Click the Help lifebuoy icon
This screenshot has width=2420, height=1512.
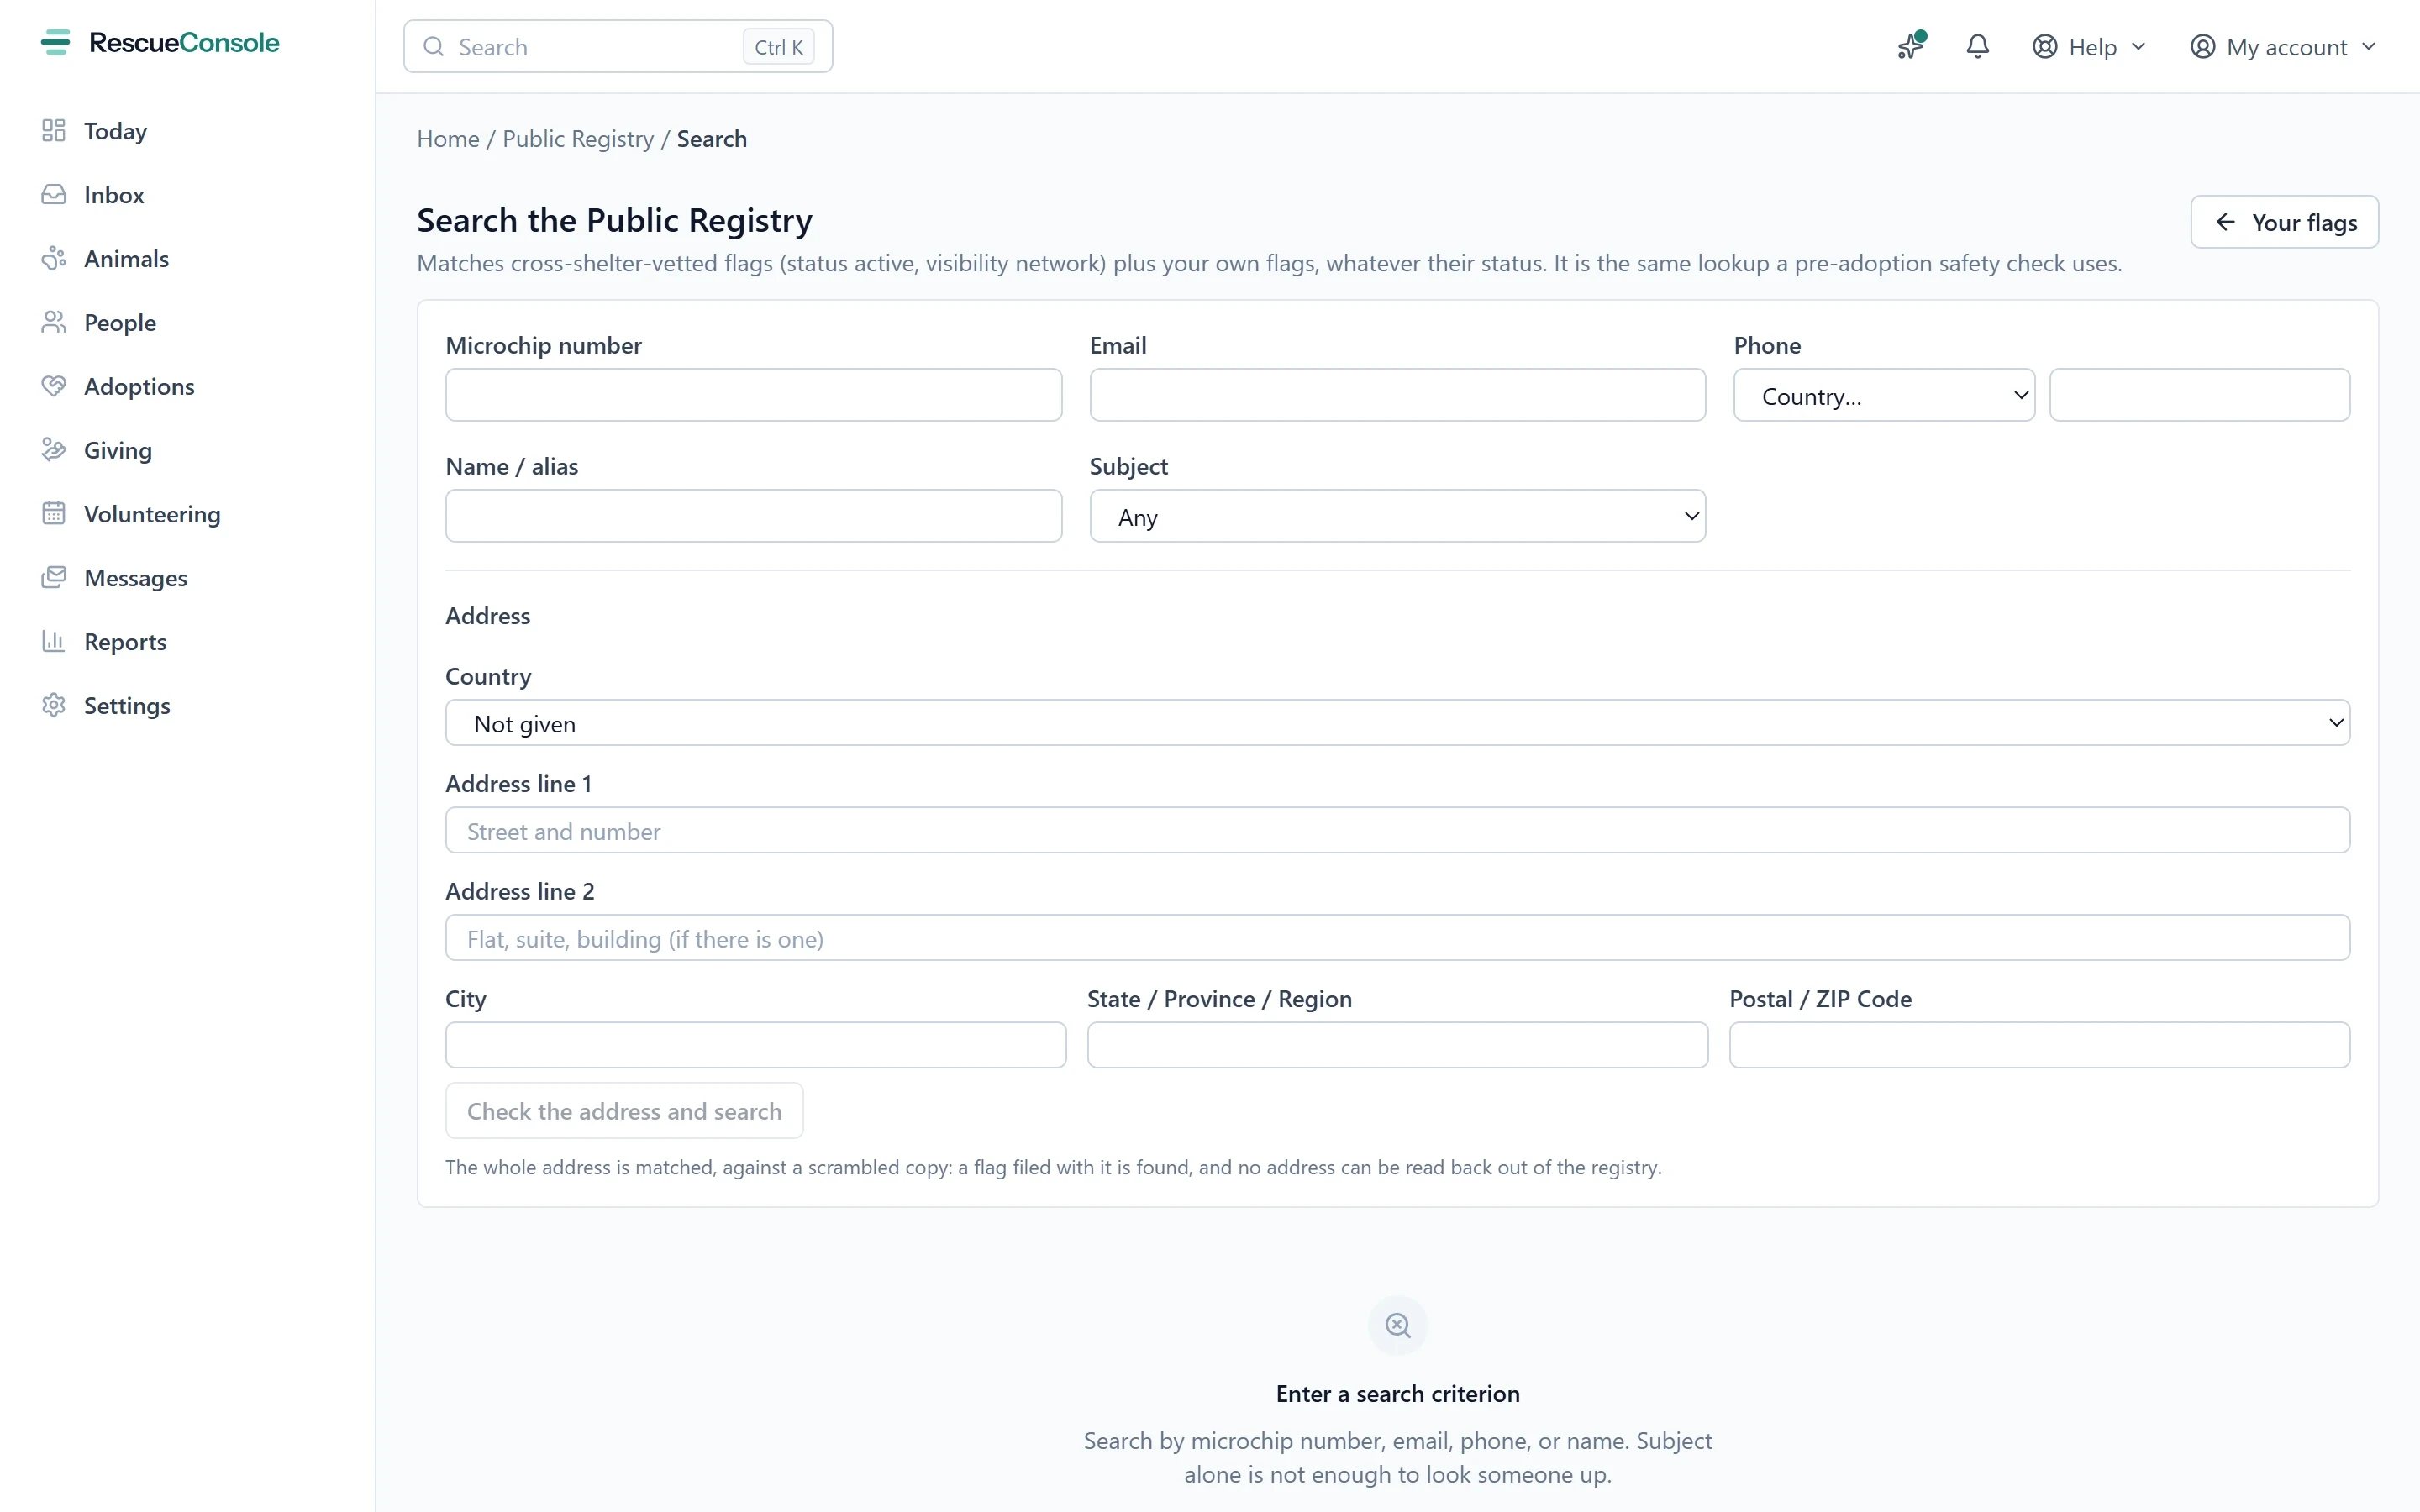(2045, 47)
